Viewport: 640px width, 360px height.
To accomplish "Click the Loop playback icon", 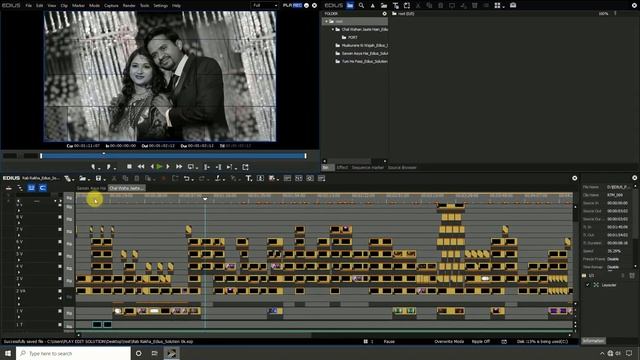I will [191, 167].
